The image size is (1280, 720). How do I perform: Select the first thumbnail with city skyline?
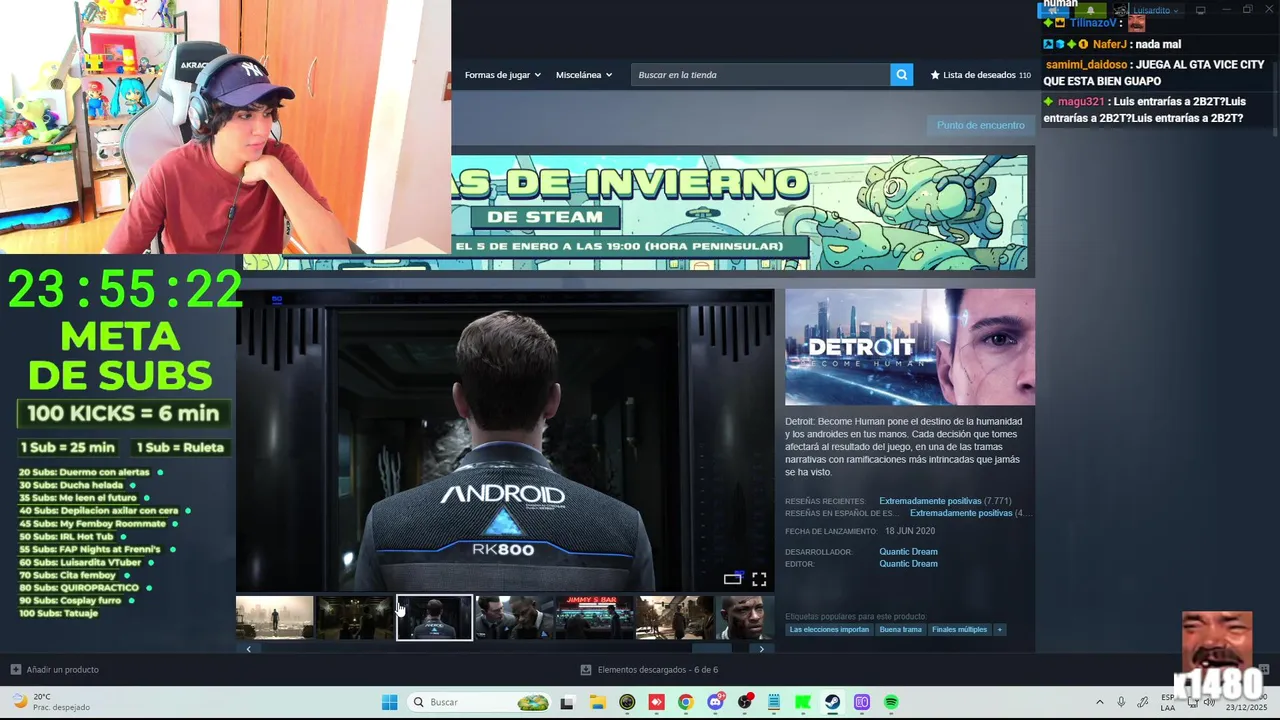[274, 618]
